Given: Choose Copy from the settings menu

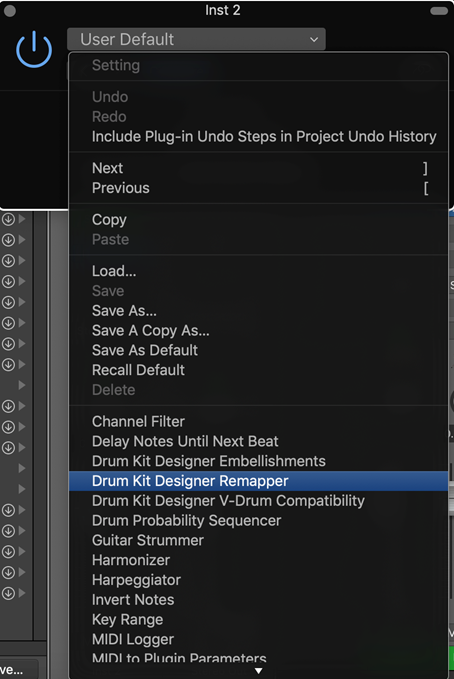Looking at the screenshot, I should click(259, 220).
